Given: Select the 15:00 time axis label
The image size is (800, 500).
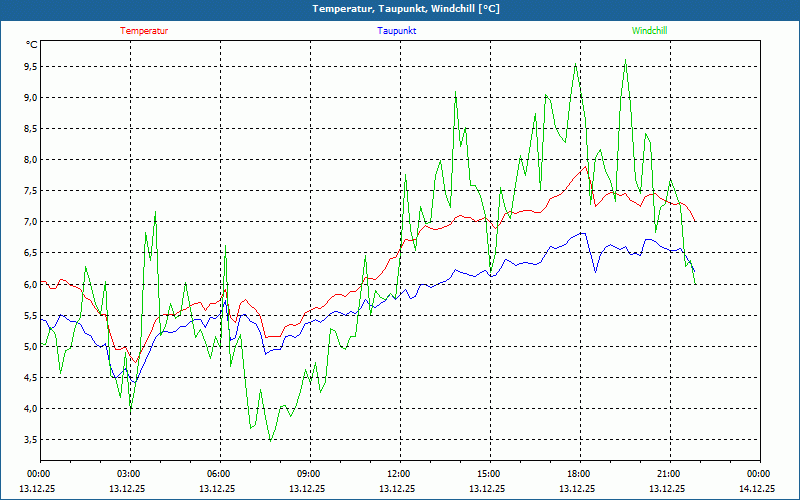Looking at the screenshot, I should coord(489,474).
